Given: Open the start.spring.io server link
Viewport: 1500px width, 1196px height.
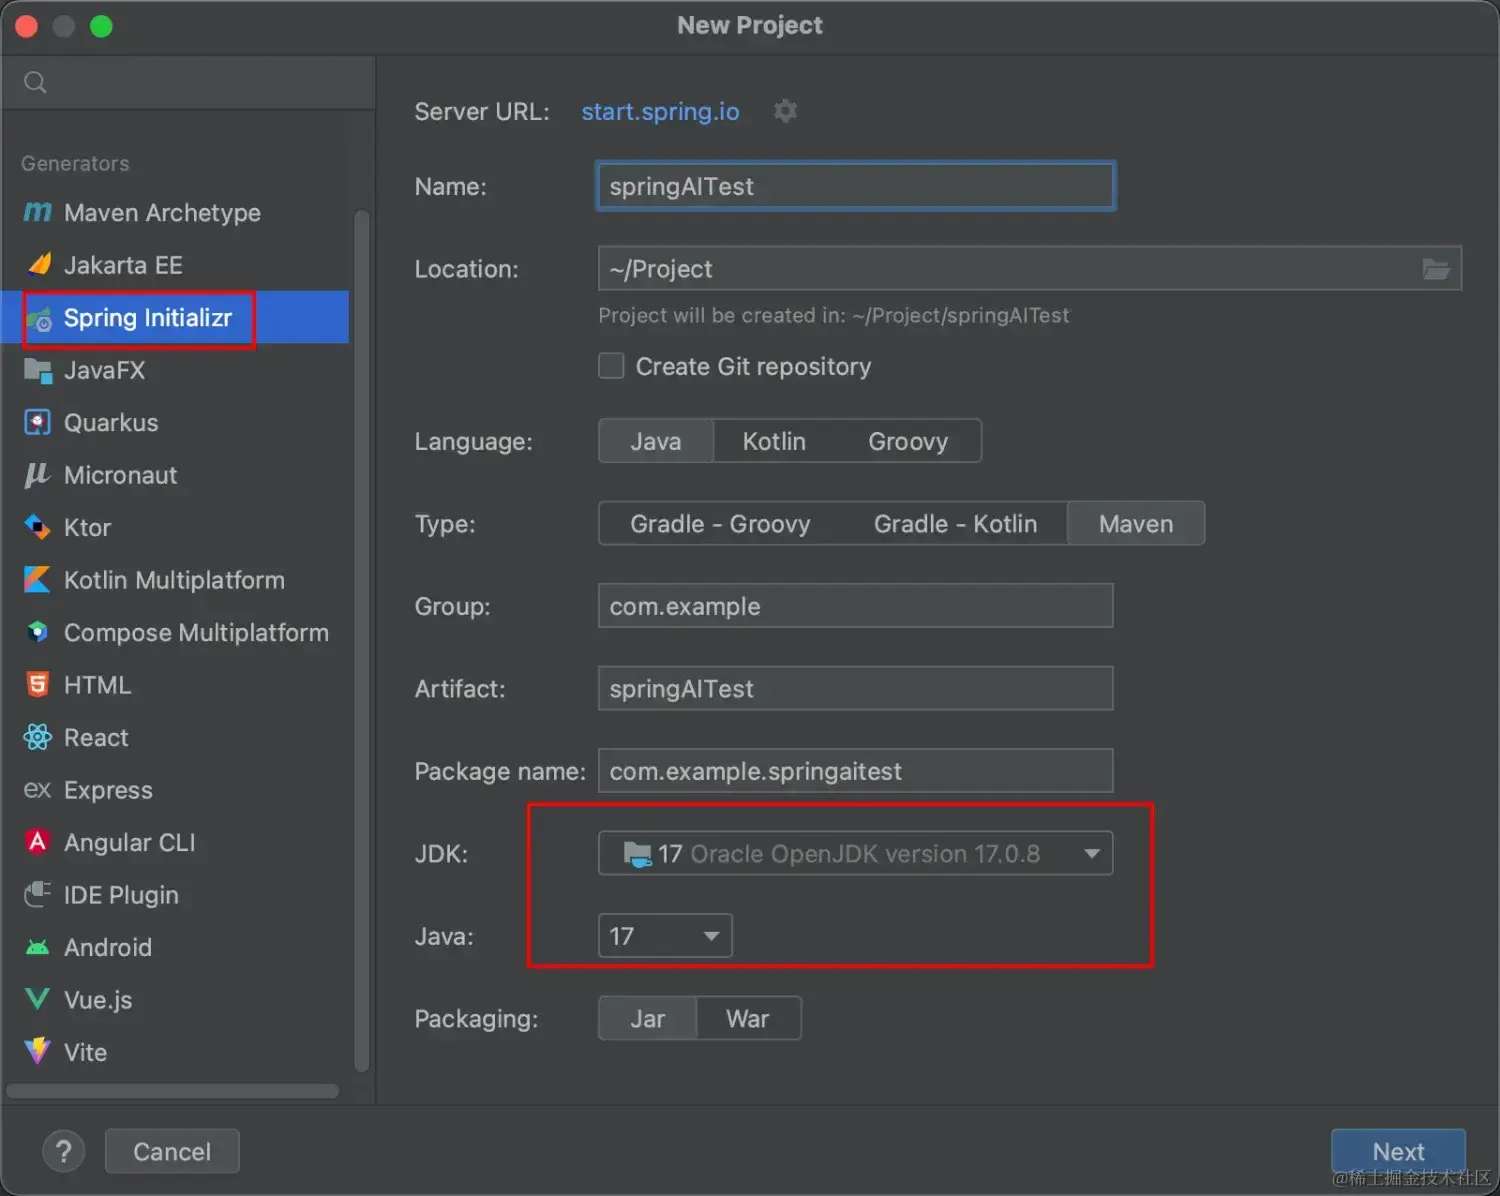Looking at the screenshot, I should point(660,111).
